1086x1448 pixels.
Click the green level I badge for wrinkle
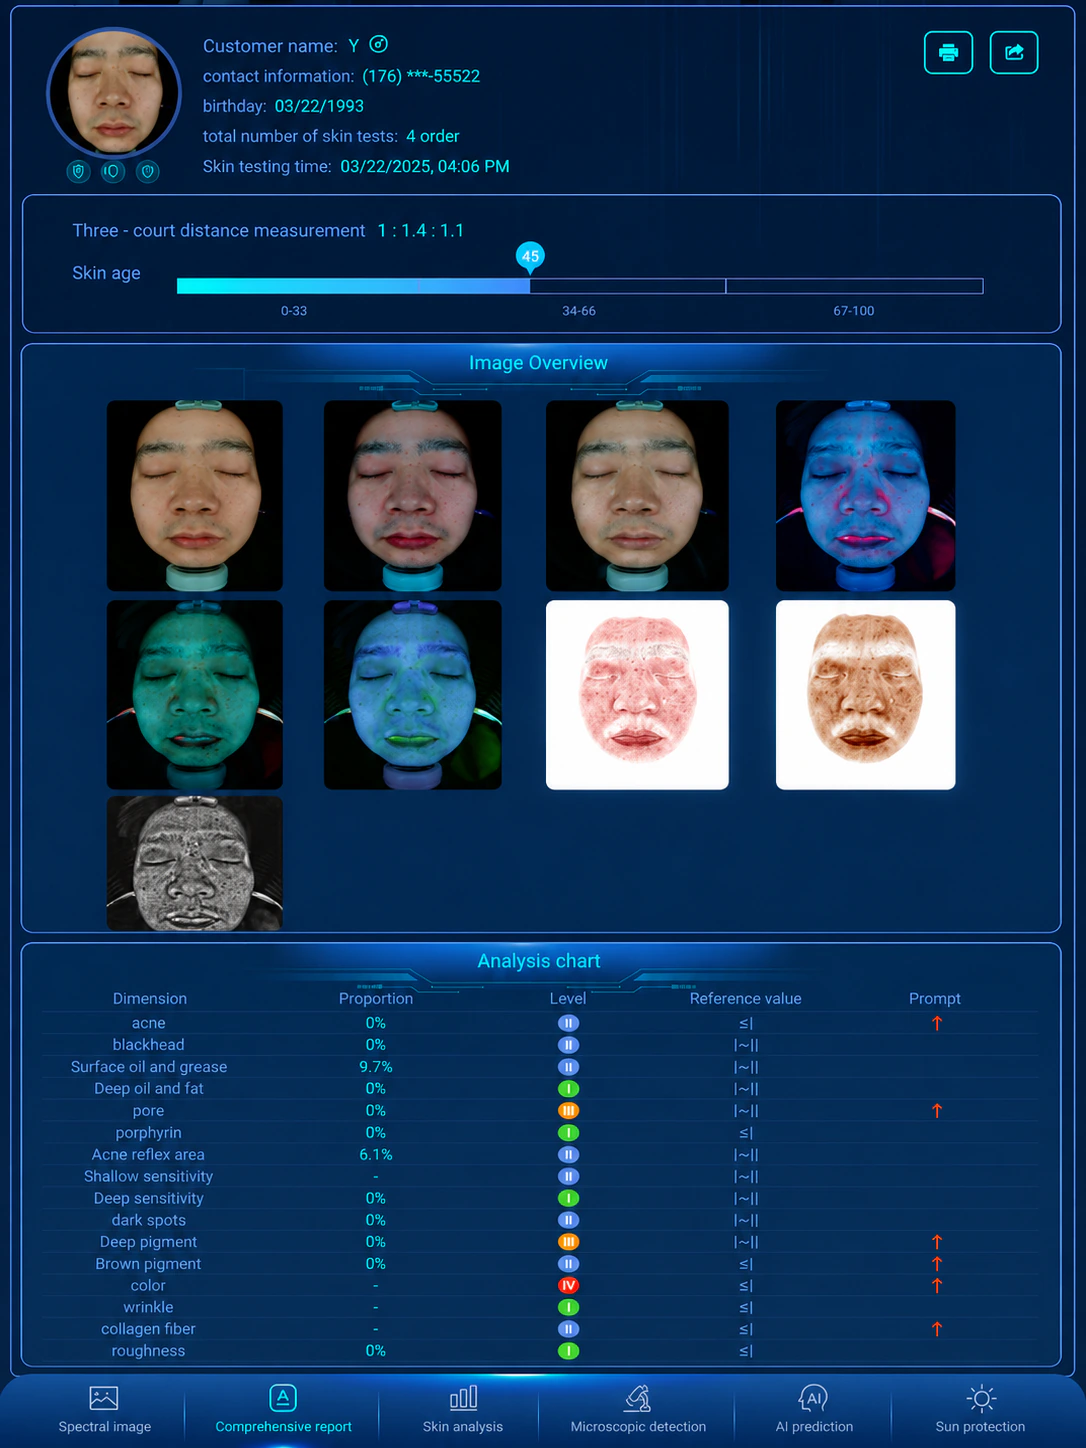[568, 1307]
